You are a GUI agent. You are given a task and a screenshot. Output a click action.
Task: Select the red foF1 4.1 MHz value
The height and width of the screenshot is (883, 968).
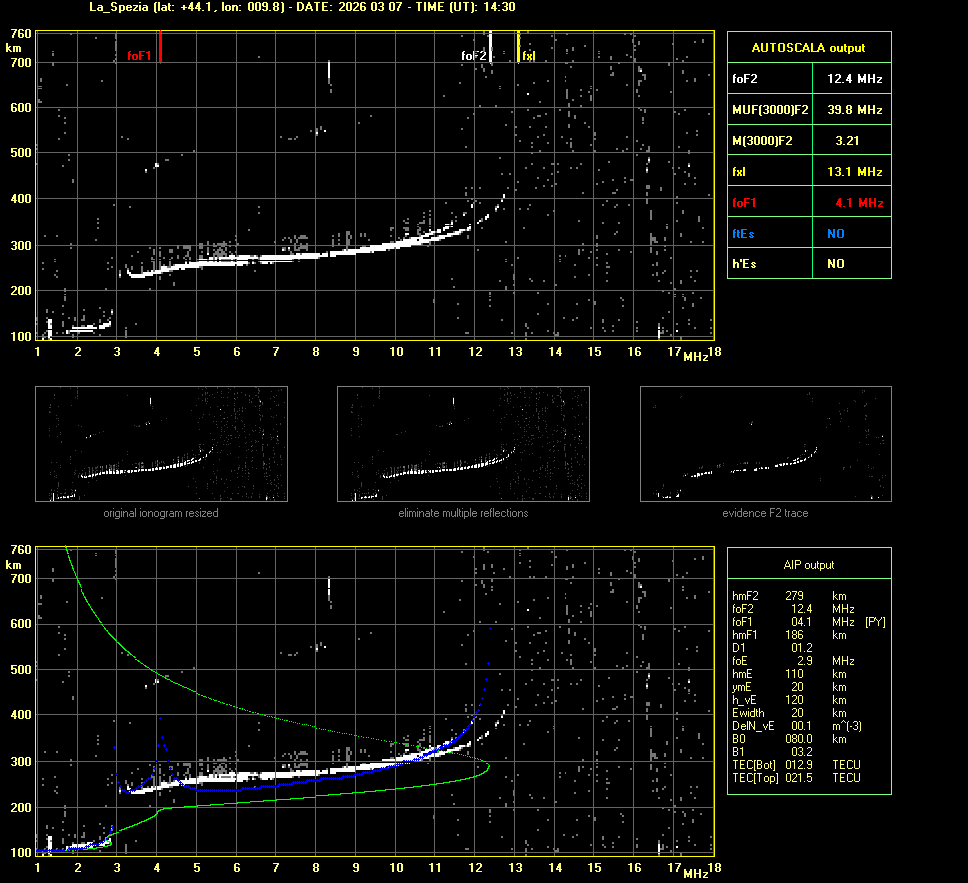858,203
